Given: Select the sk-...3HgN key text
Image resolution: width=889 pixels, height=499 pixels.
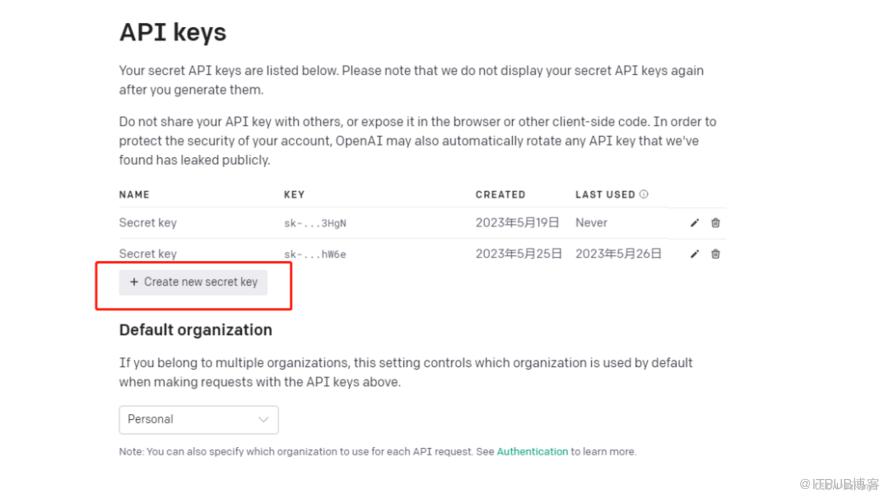Looking at the screenshot, I should pyautogui.click(x=313, y=223).
